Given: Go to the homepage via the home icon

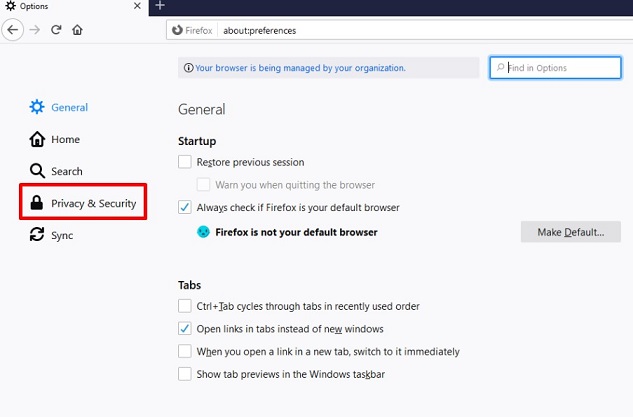Looking at the screenshot, I should [x=77, y=30].
